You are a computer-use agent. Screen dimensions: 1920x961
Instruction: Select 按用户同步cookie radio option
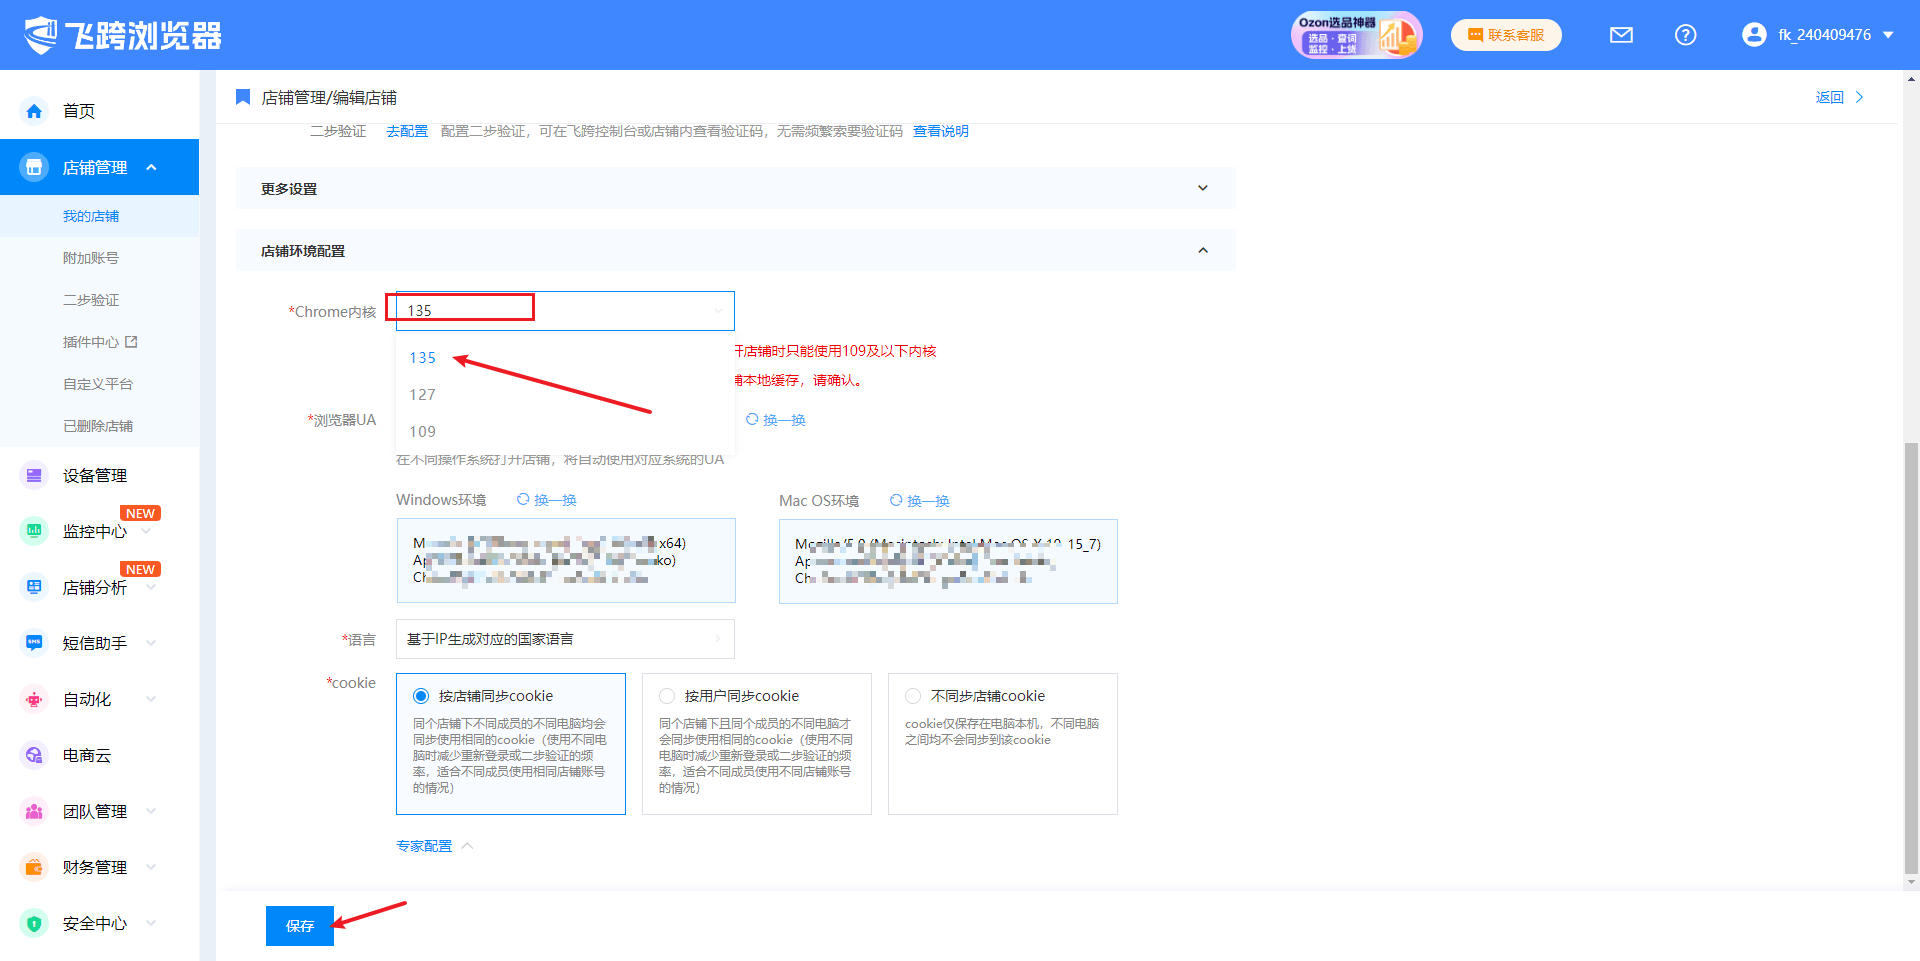[x=667, y=696]
